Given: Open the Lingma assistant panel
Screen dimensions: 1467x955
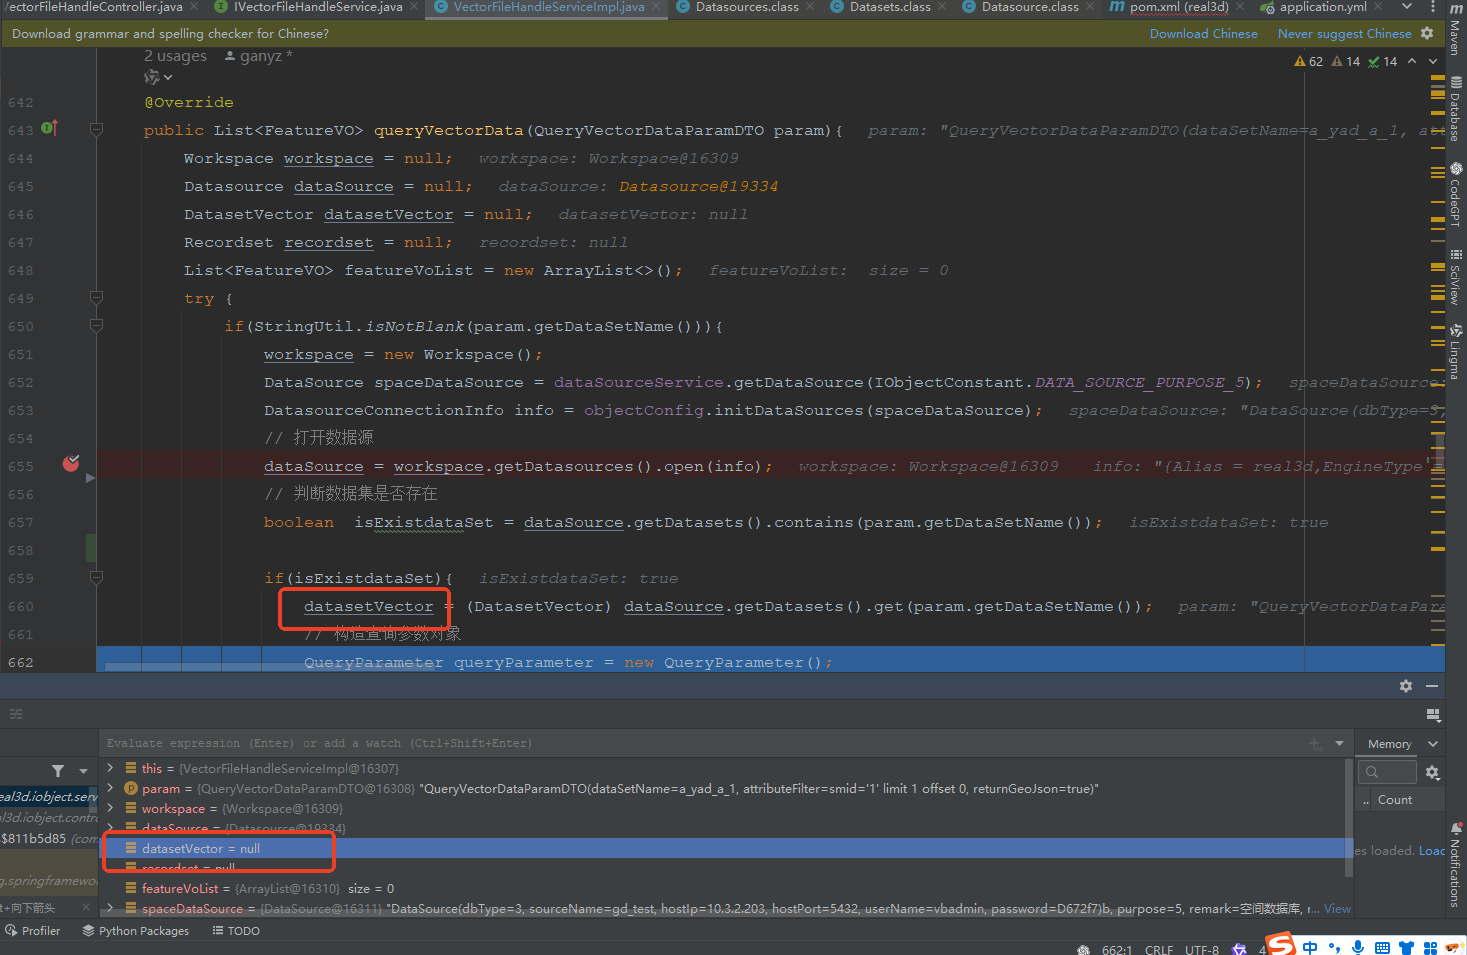Looking at the screenshot, I should 1456,352.
